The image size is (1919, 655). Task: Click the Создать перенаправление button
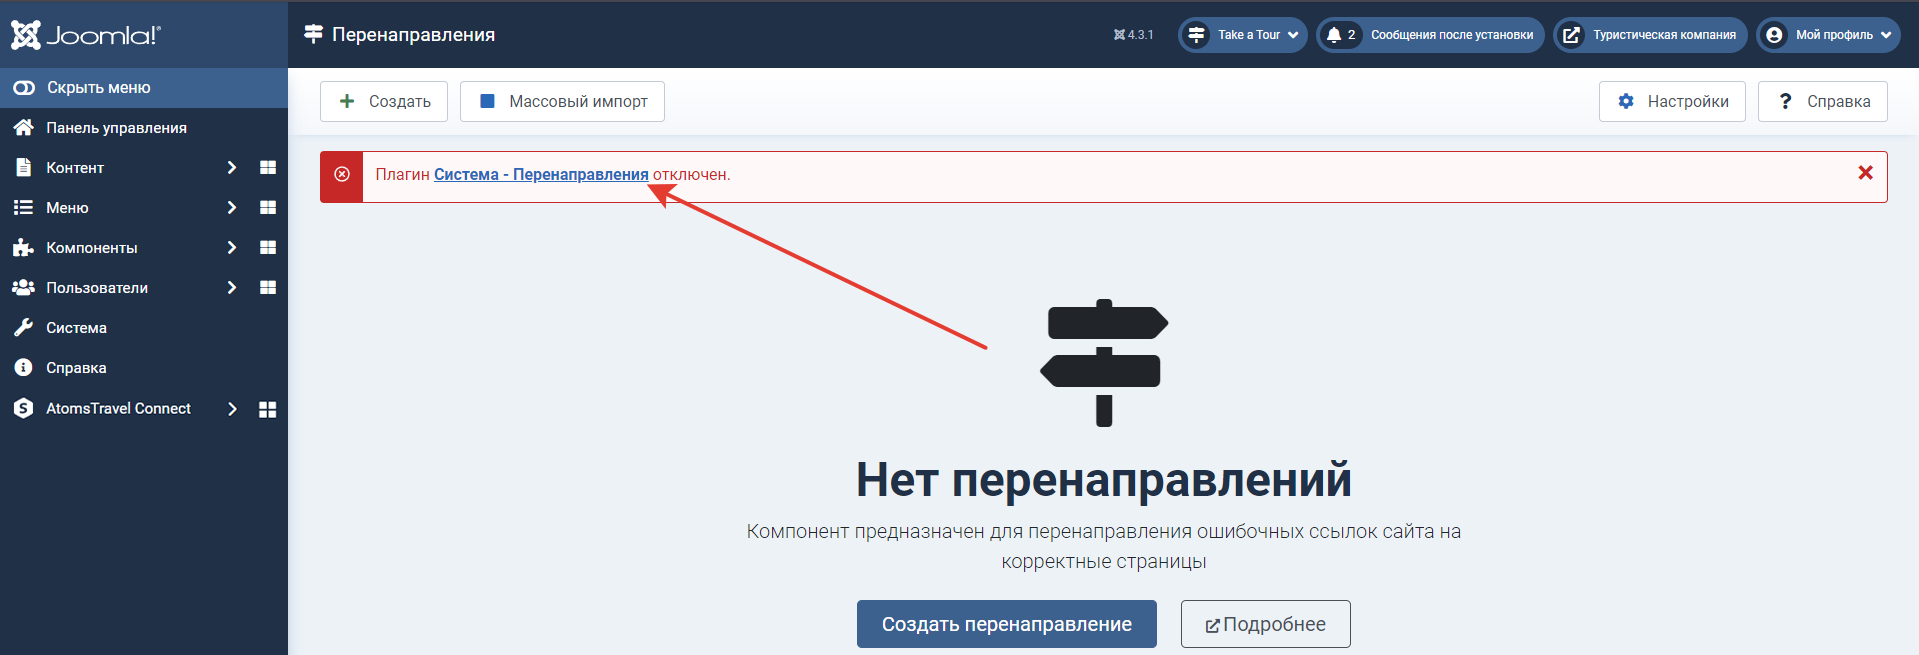point(1007,624)
